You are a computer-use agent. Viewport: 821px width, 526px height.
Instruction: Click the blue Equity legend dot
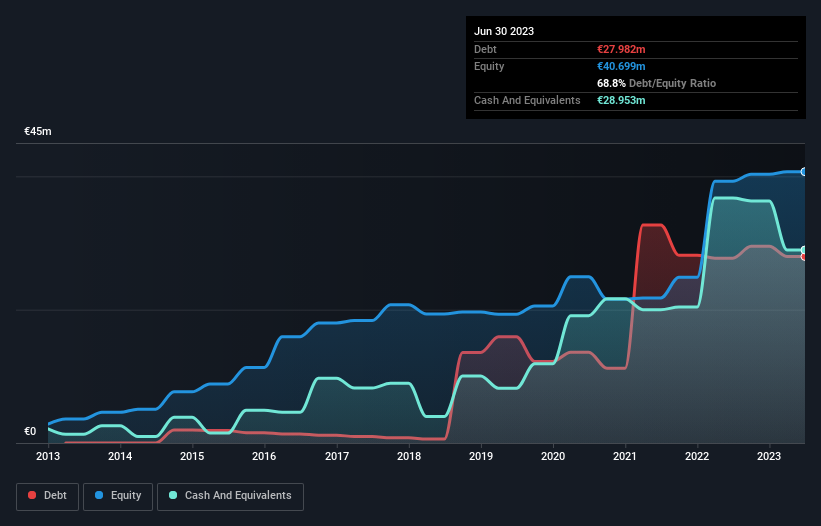[x=99, y=495]
